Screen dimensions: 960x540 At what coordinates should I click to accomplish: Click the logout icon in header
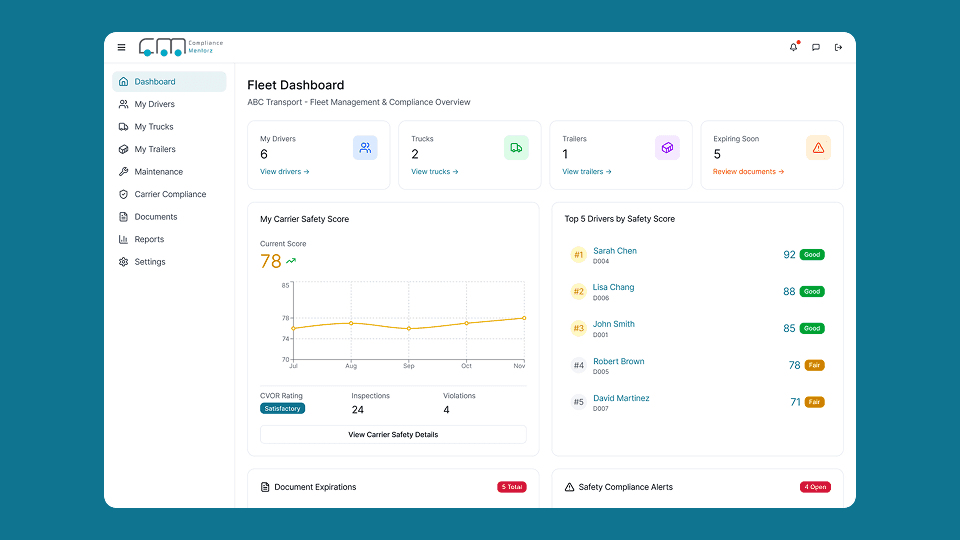pos(838,47)
